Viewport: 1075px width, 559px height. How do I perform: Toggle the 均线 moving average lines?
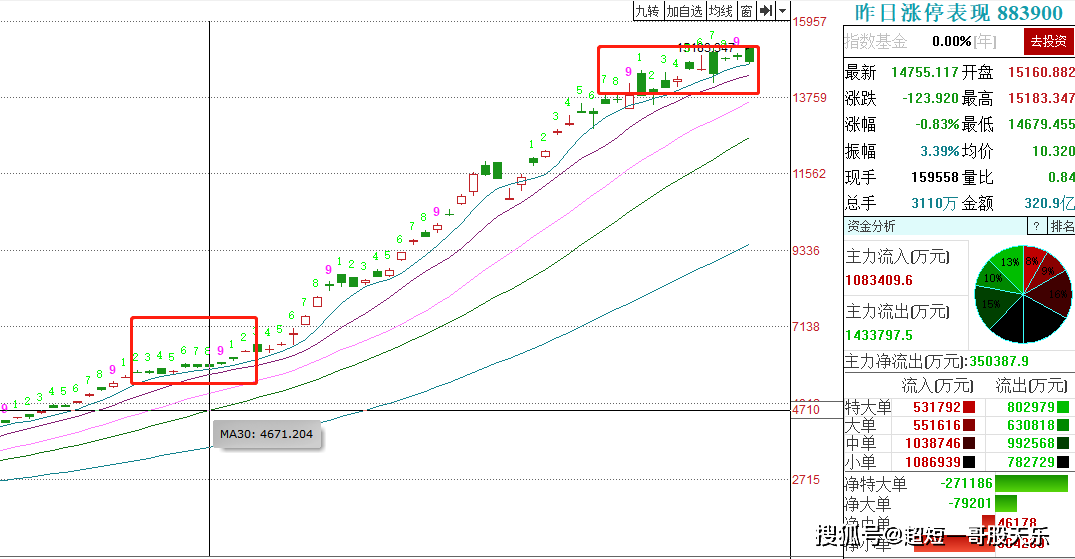click(x=721, y=11)
